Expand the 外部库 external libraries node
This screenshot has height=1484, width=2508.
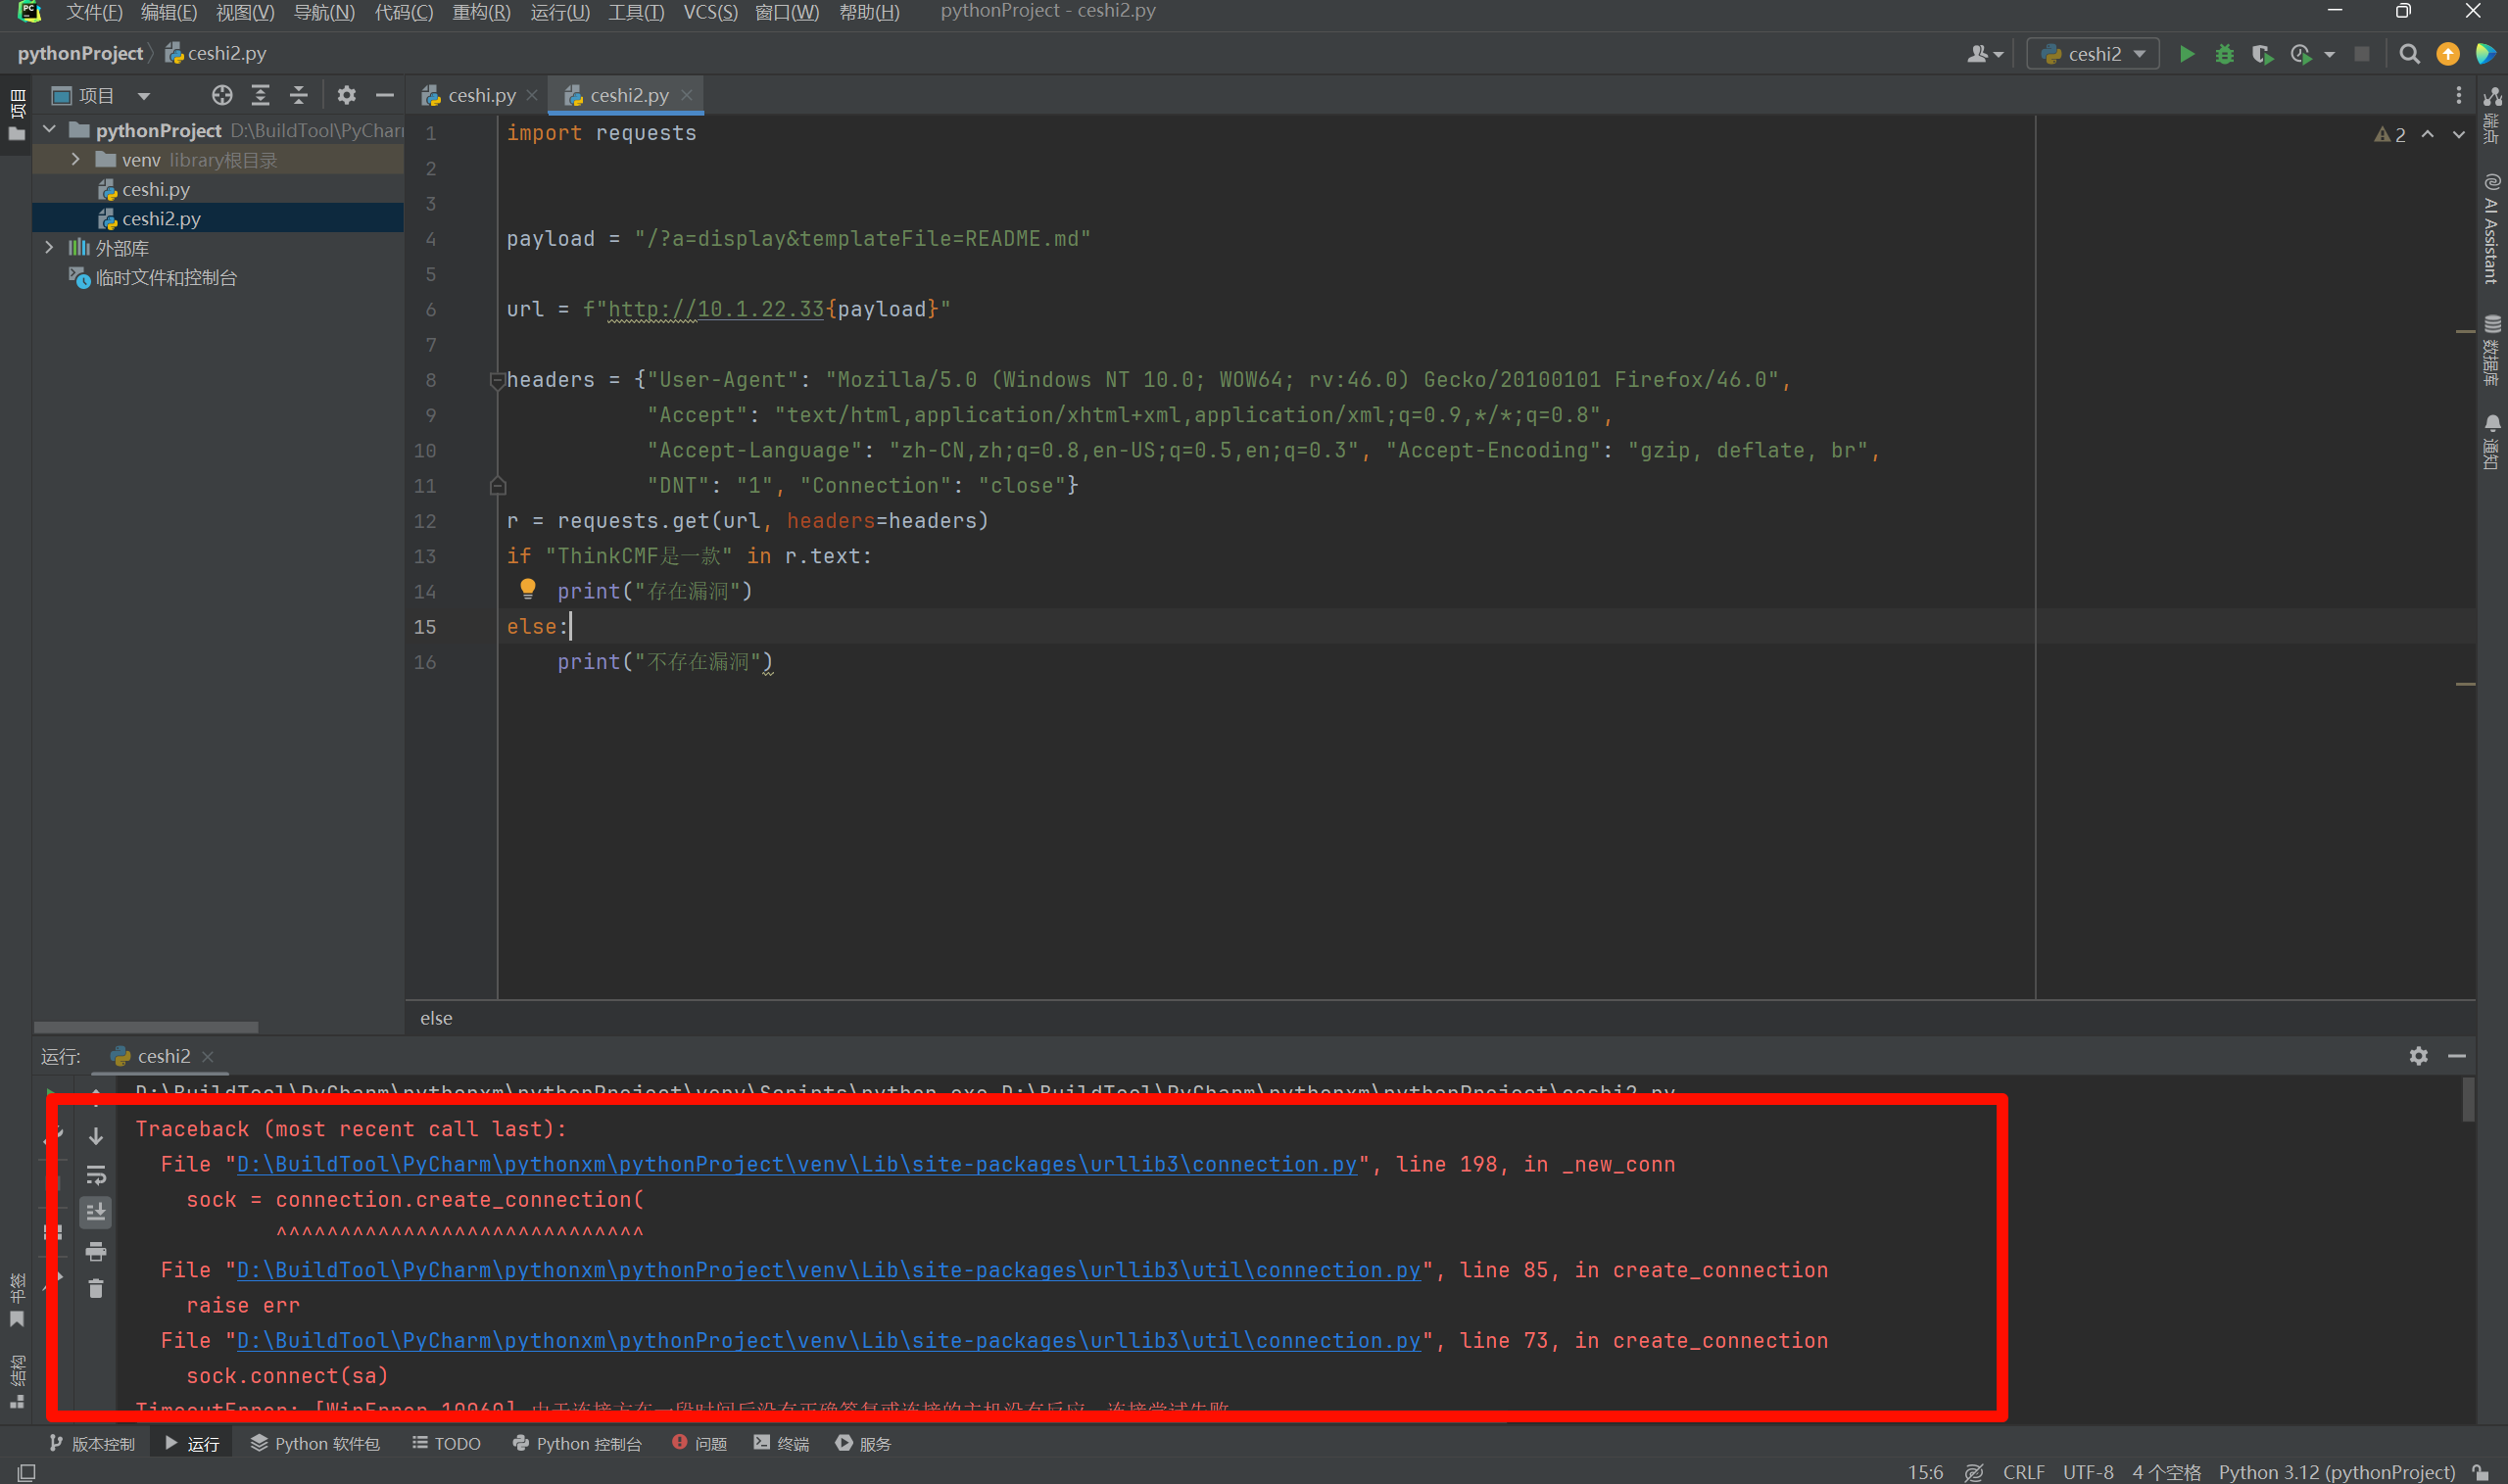[49, 248]
